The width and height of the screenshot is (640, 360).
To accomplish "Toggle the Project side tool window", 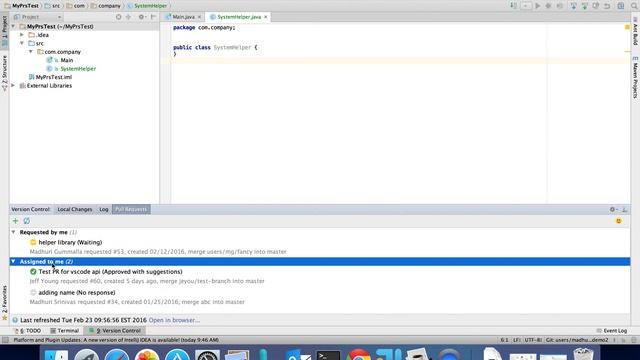I will click(x=4, y=30).
